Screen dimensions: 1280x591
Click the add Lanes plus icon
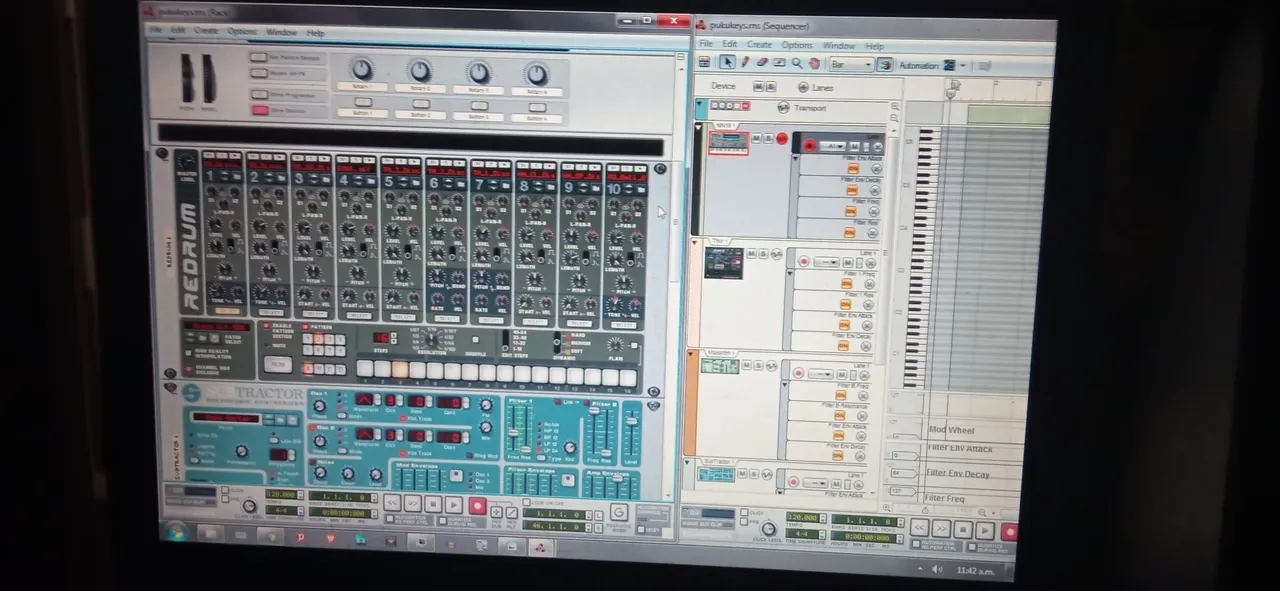point(802,87)
